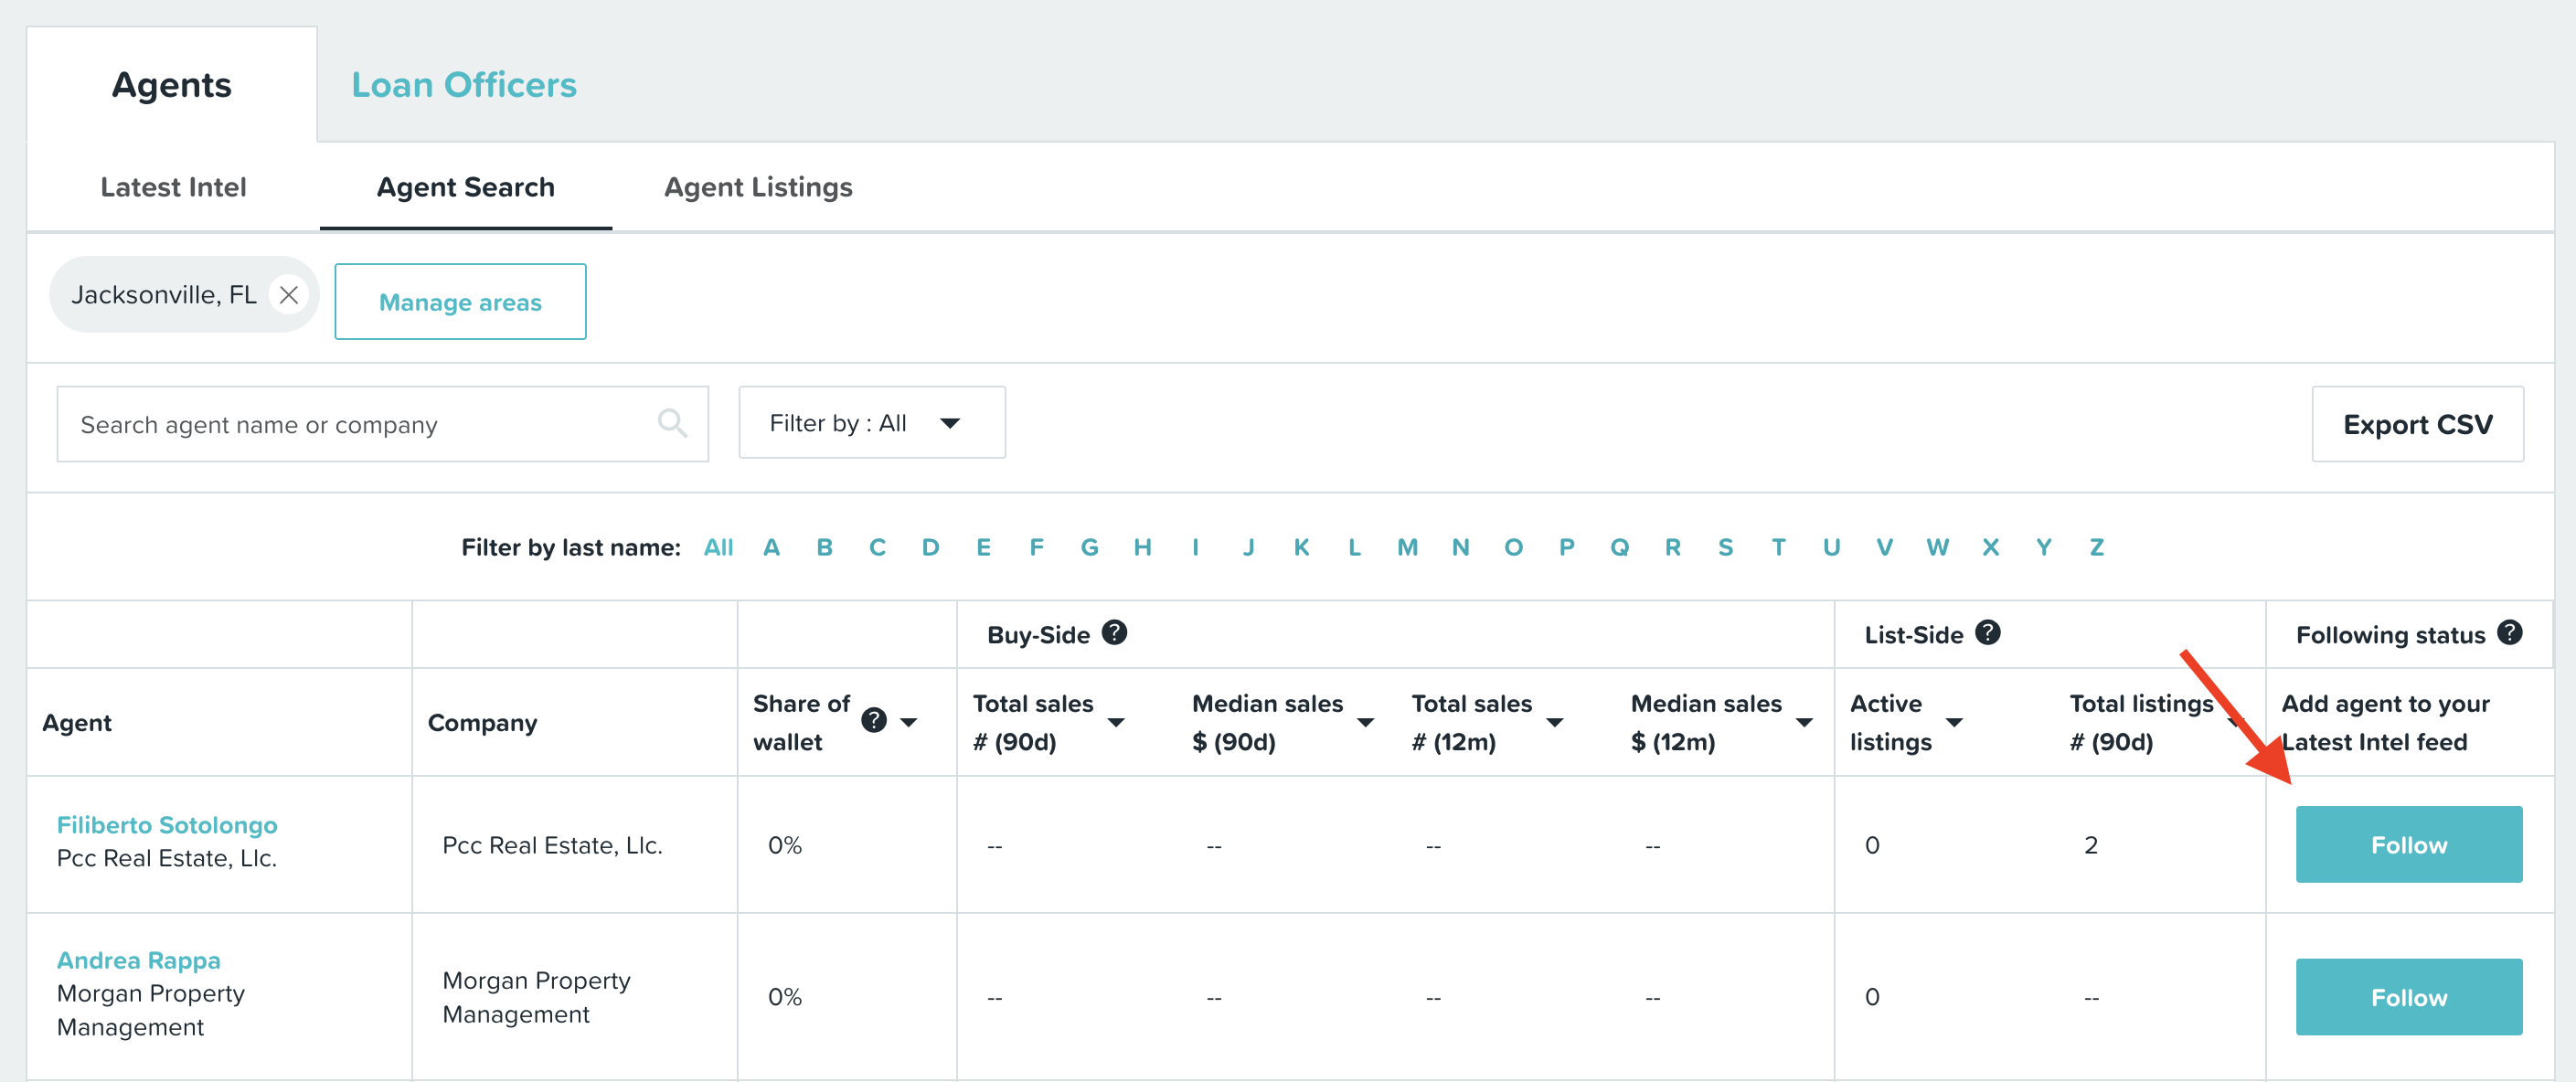Sort by Active listings column

(x=1954, y=722)
